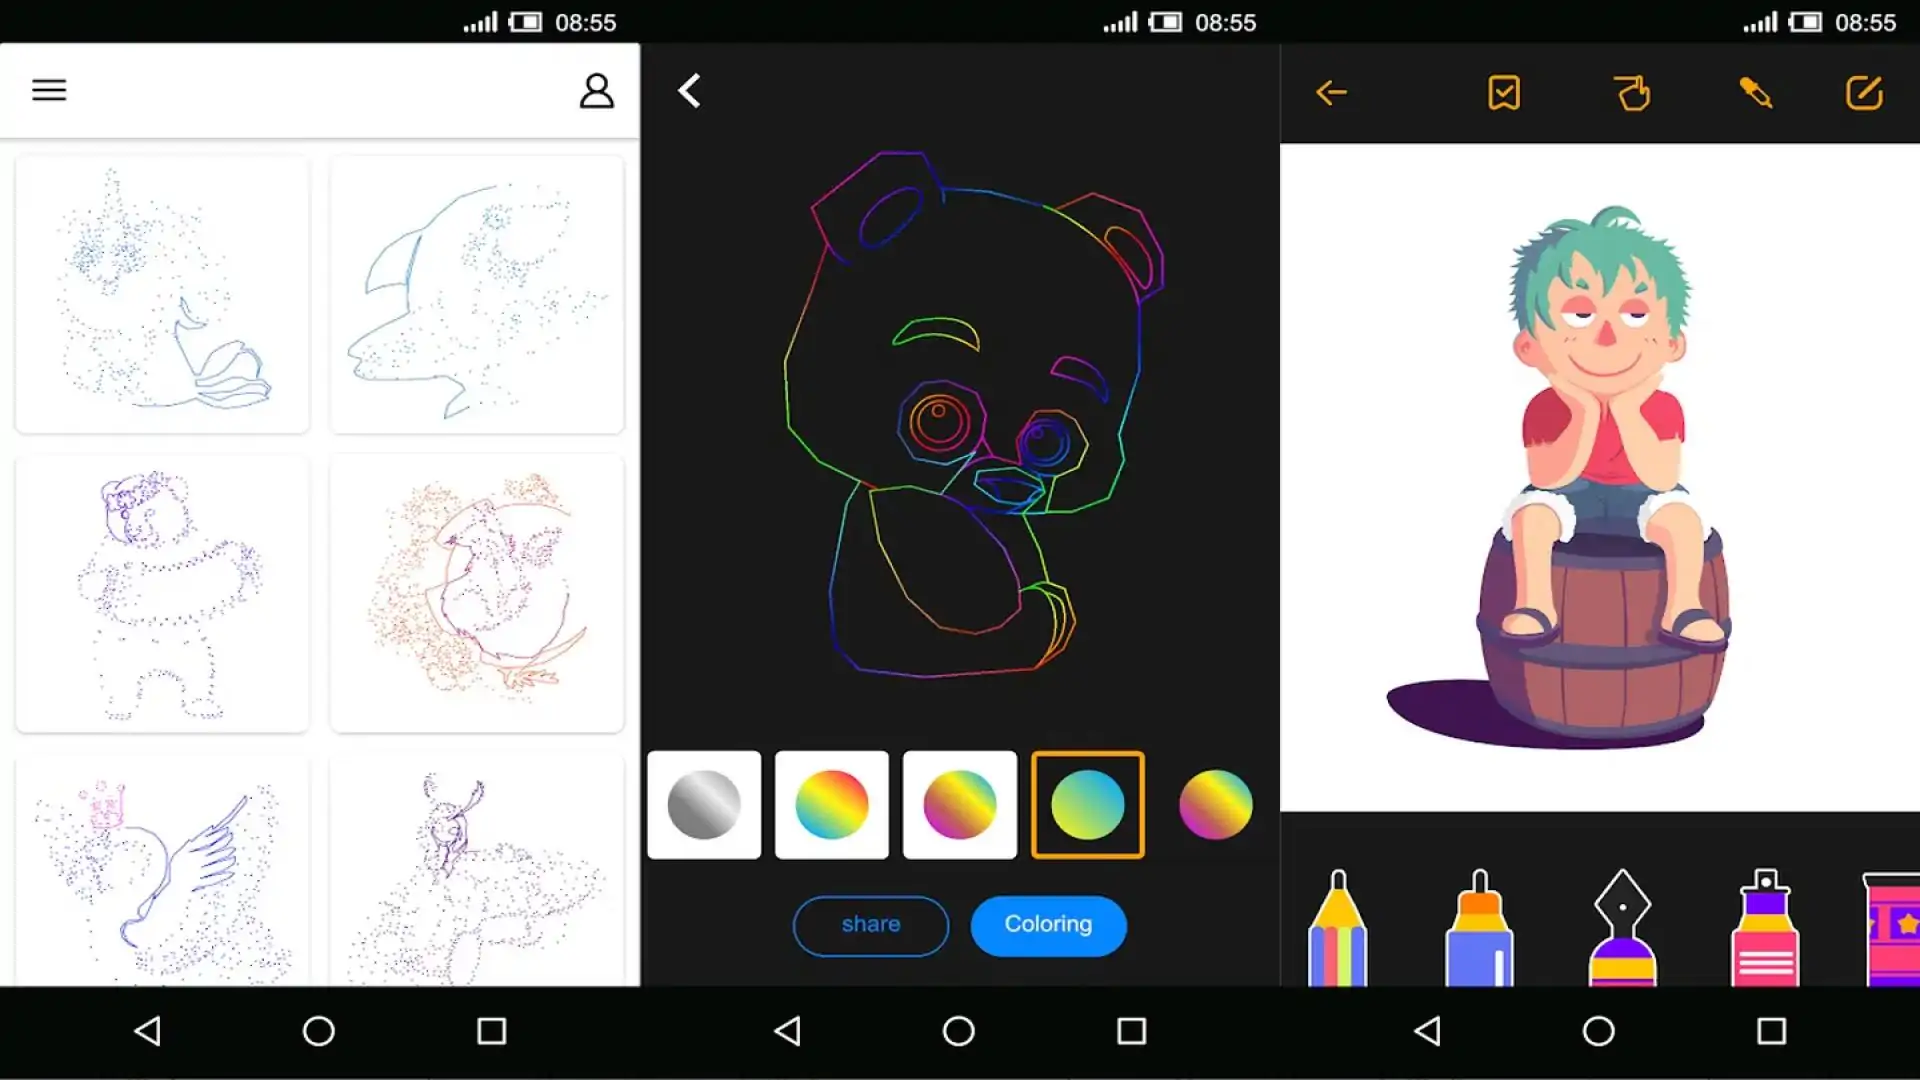Choose the rainbow orange-blue gradient swatch
The image size is (1920, 1080).
(832, 805)
